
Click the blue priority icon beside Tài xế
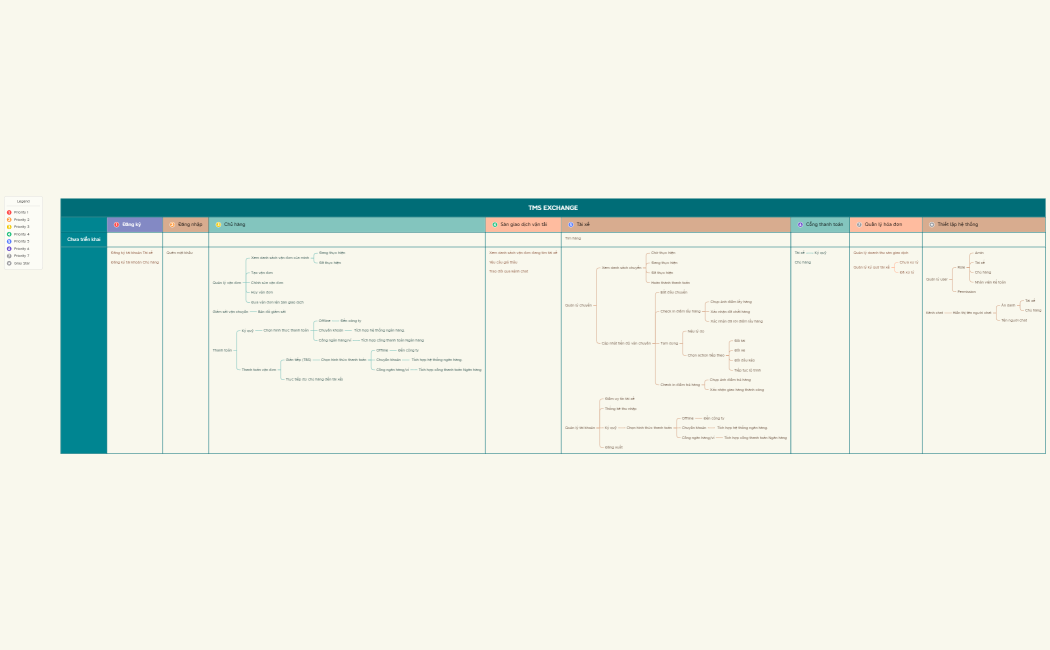[570, 225]
